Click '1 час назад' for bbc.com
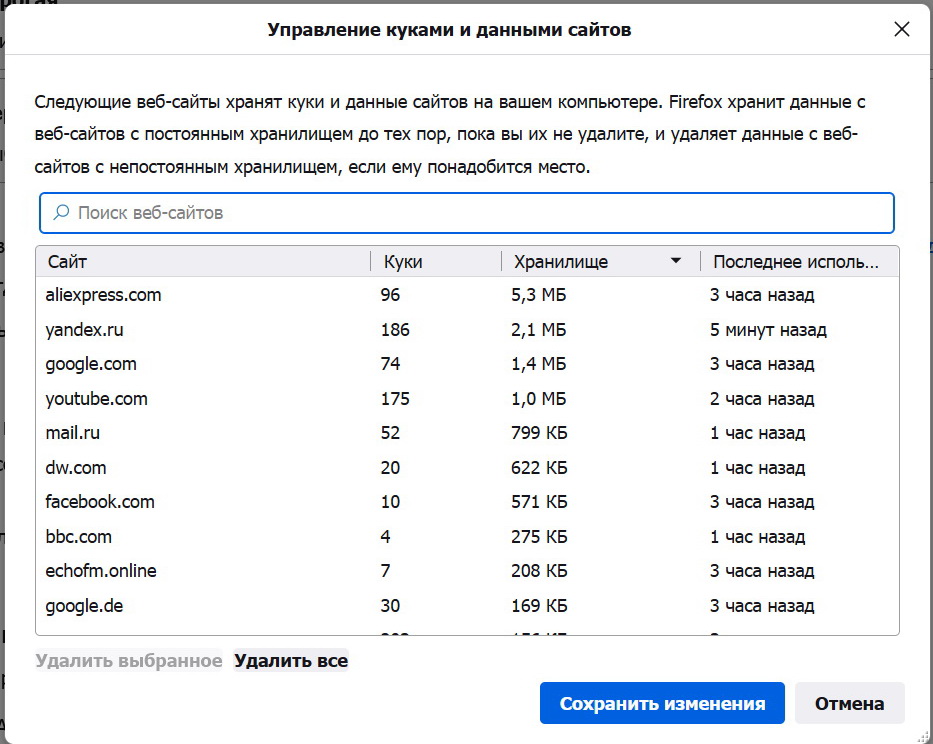Viewport: 933px width, 744px height. point(757,536)
